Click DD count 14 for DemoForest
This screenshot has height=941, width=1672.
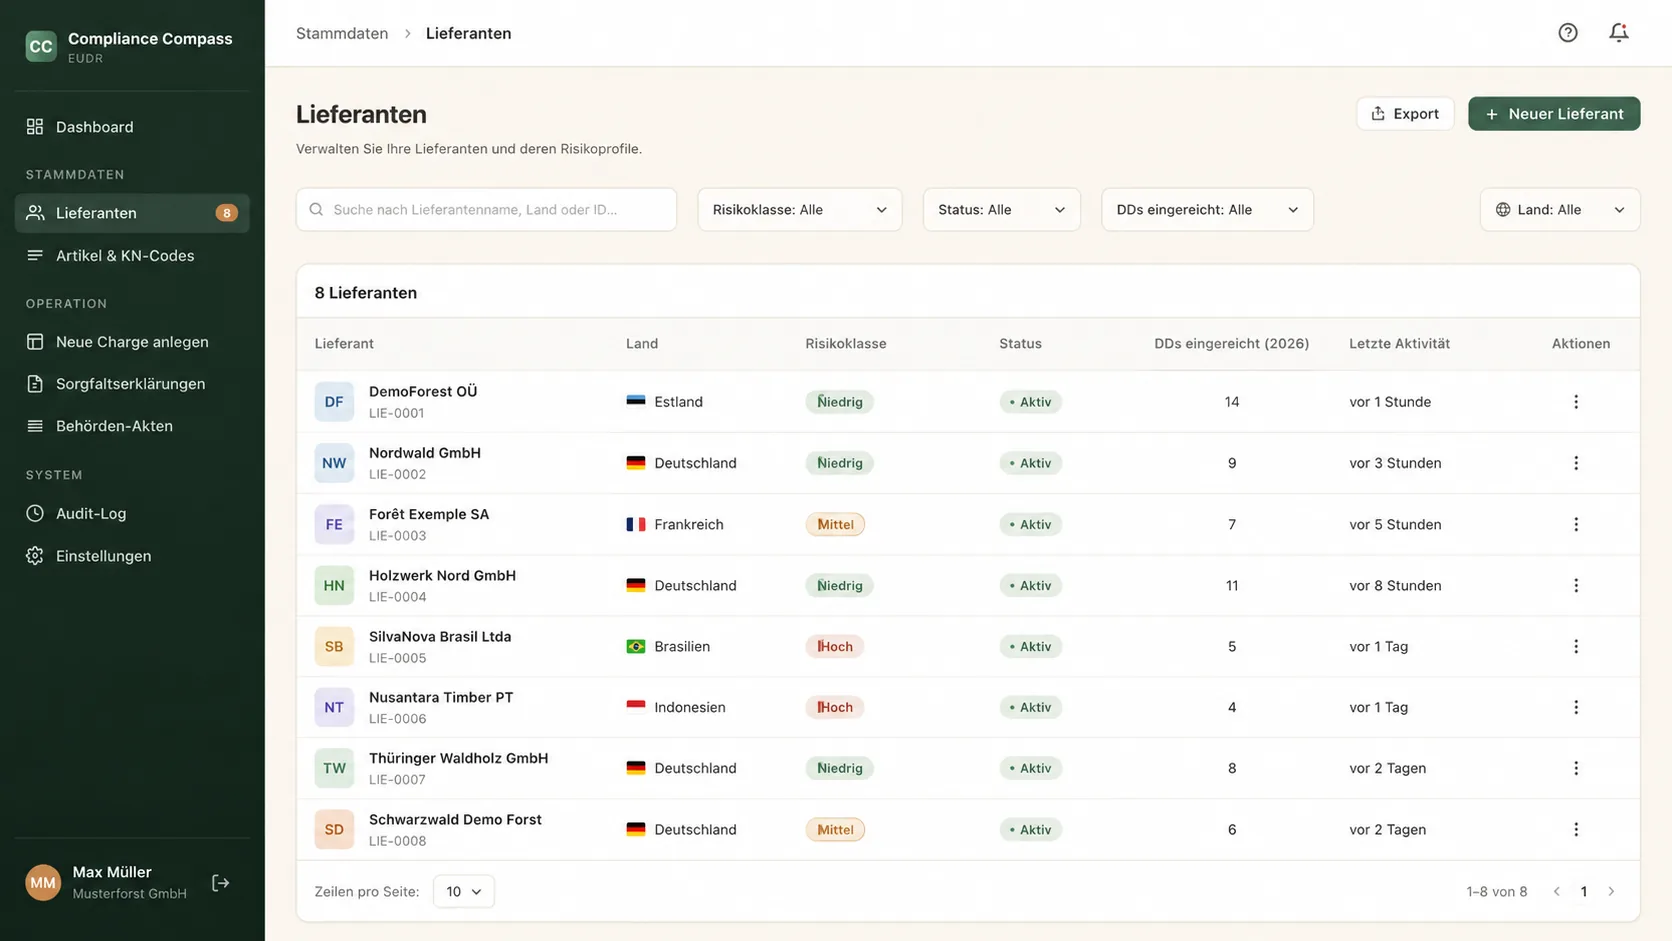1232,402
